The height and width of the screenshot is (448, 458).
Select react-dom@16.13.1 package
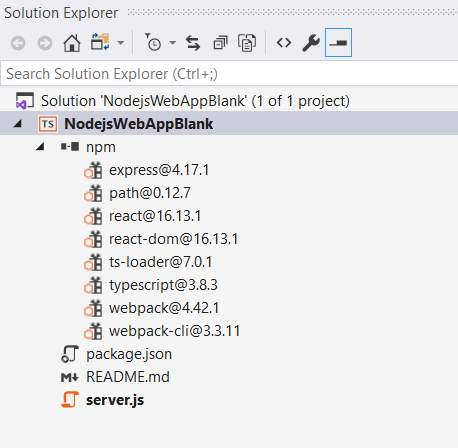point(174,239)
